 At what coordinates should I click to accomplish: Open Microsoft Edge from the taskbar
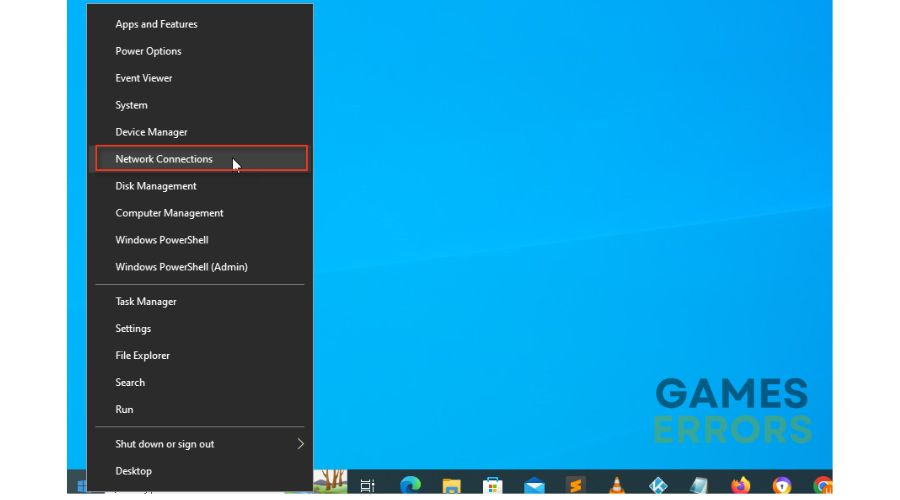[x=410, y=485]
